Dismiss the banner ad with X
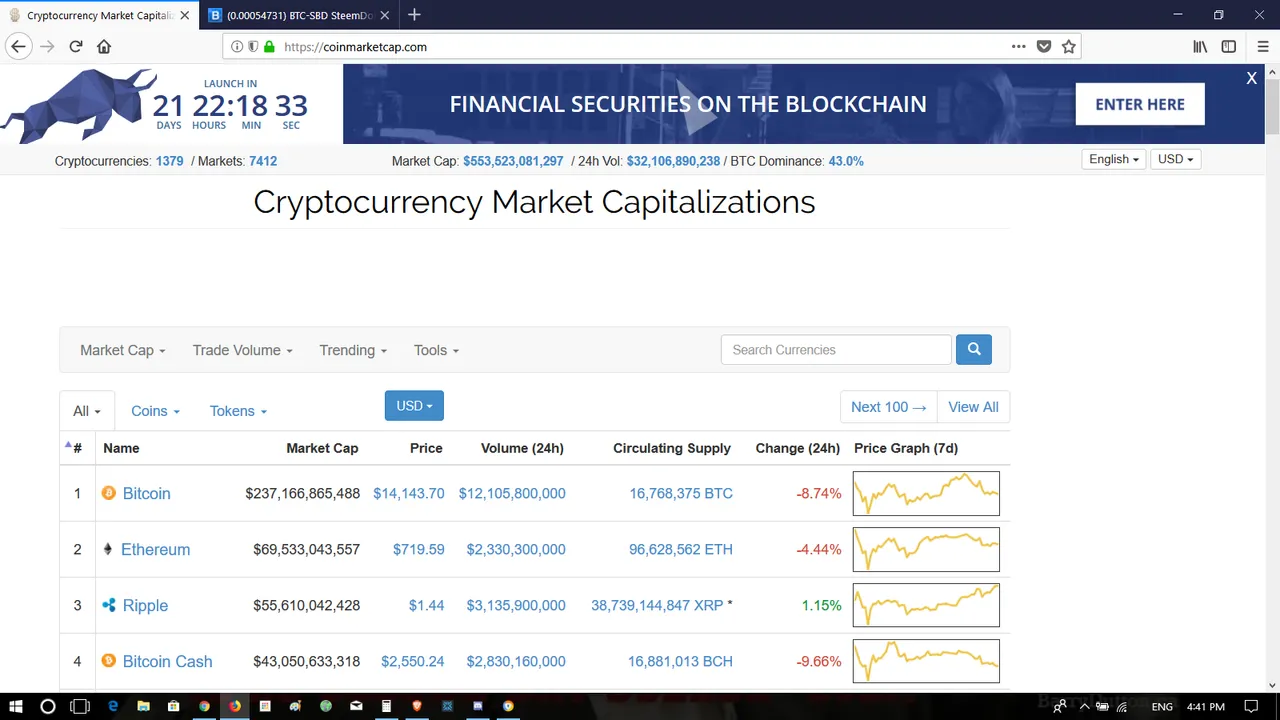The image size is (1280, 720). (x=1251, y=78)
